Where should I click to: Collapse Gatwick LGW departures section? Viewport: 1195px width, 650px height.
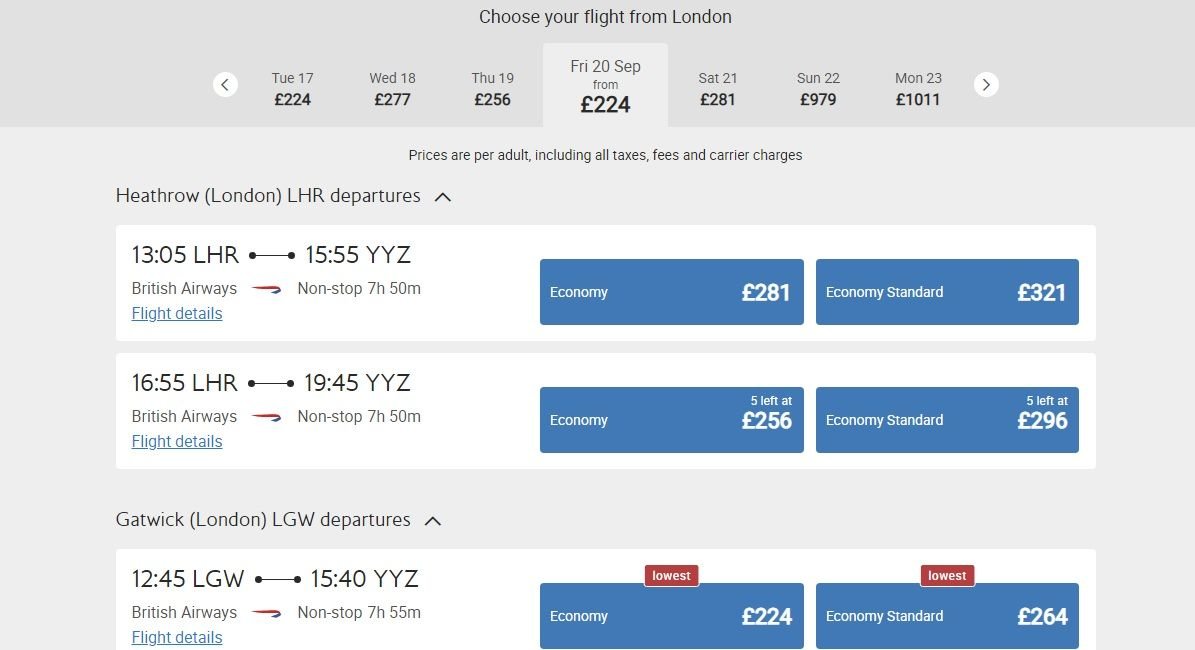tap(433, 521)
